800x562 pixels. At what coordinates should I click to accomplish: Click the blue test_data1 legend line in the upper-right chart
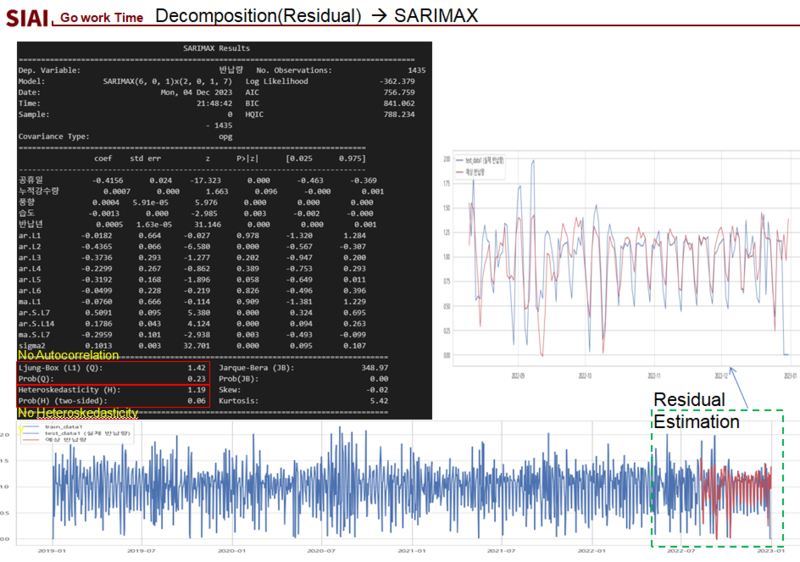(459, 159)
